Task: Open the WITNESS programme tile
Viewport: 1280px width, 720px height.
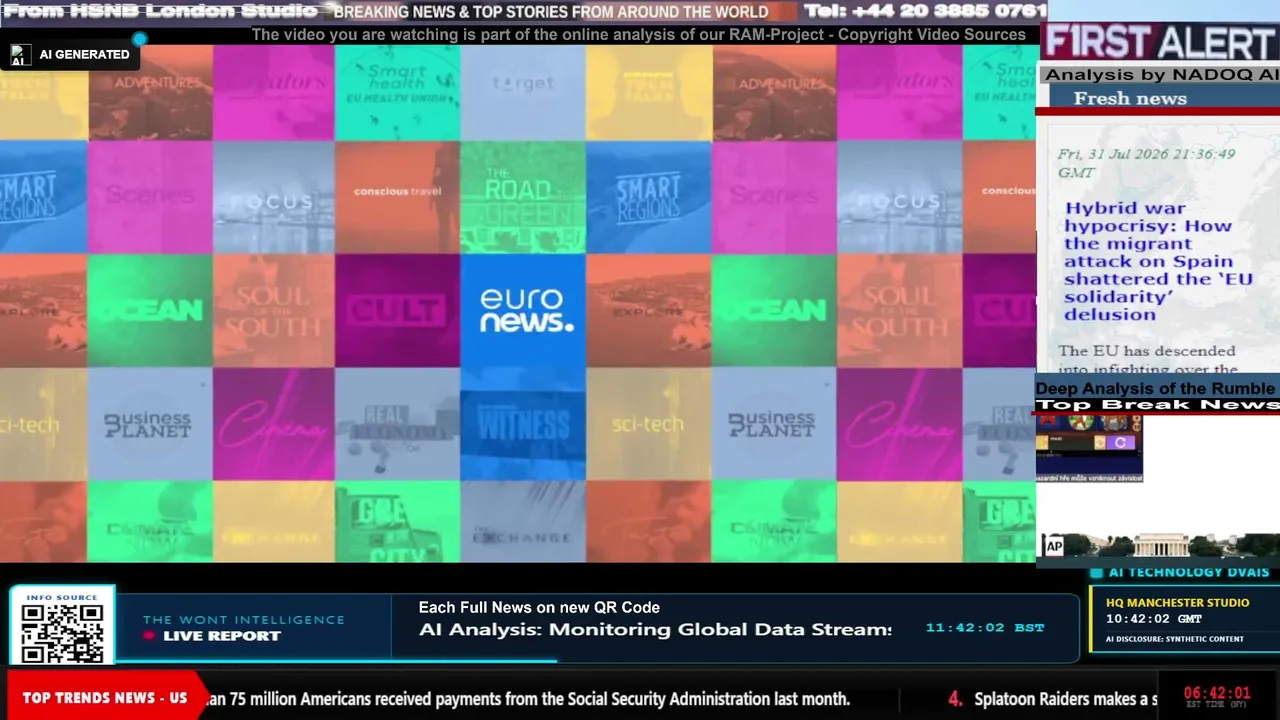Action: [523, 424]
